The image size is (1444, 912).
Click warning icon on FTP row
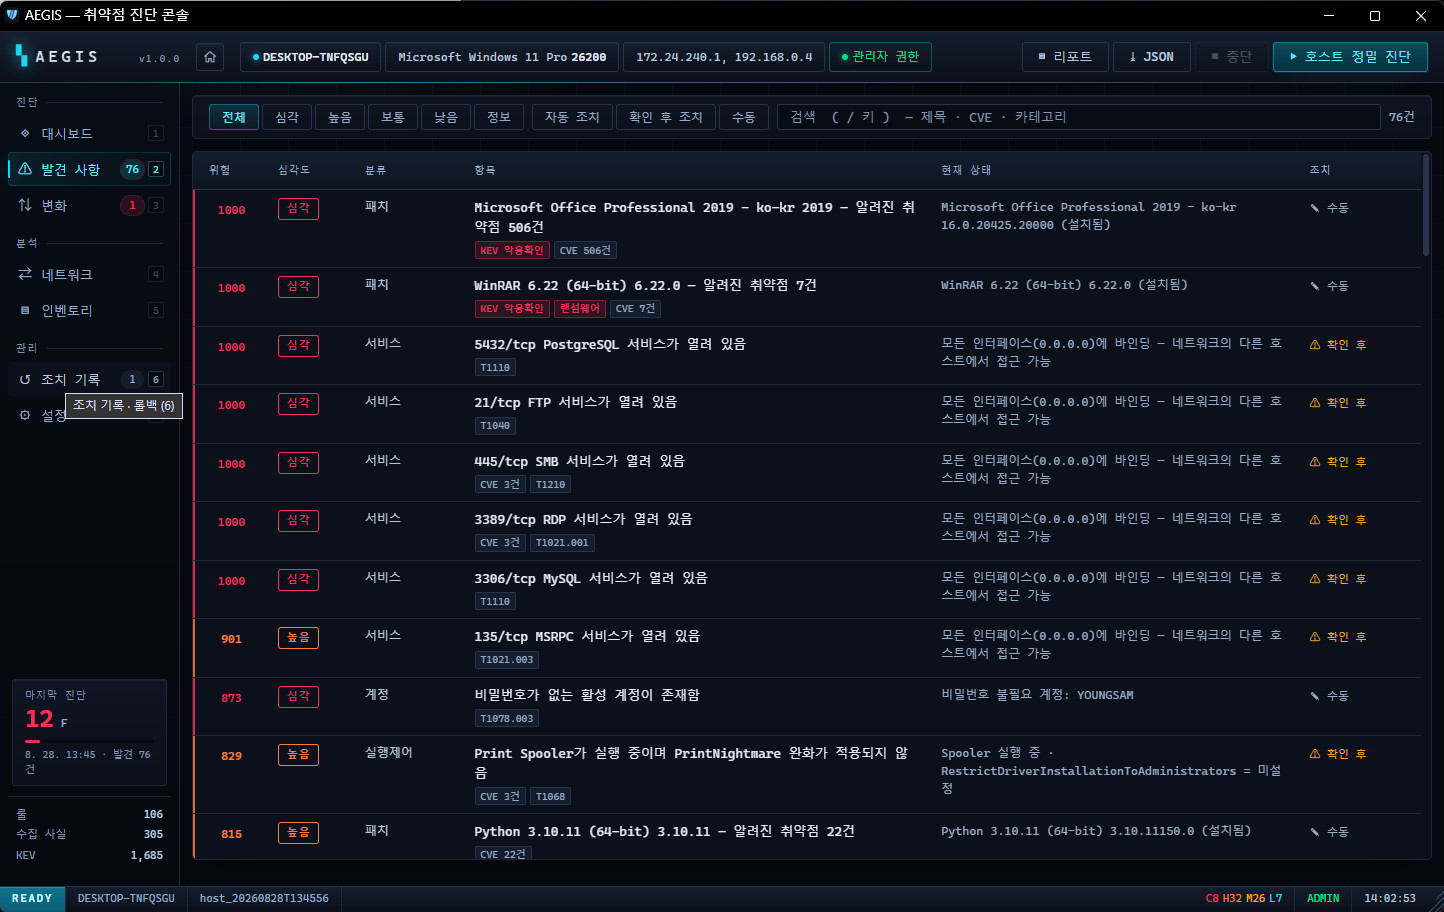tap(1315, 403)
